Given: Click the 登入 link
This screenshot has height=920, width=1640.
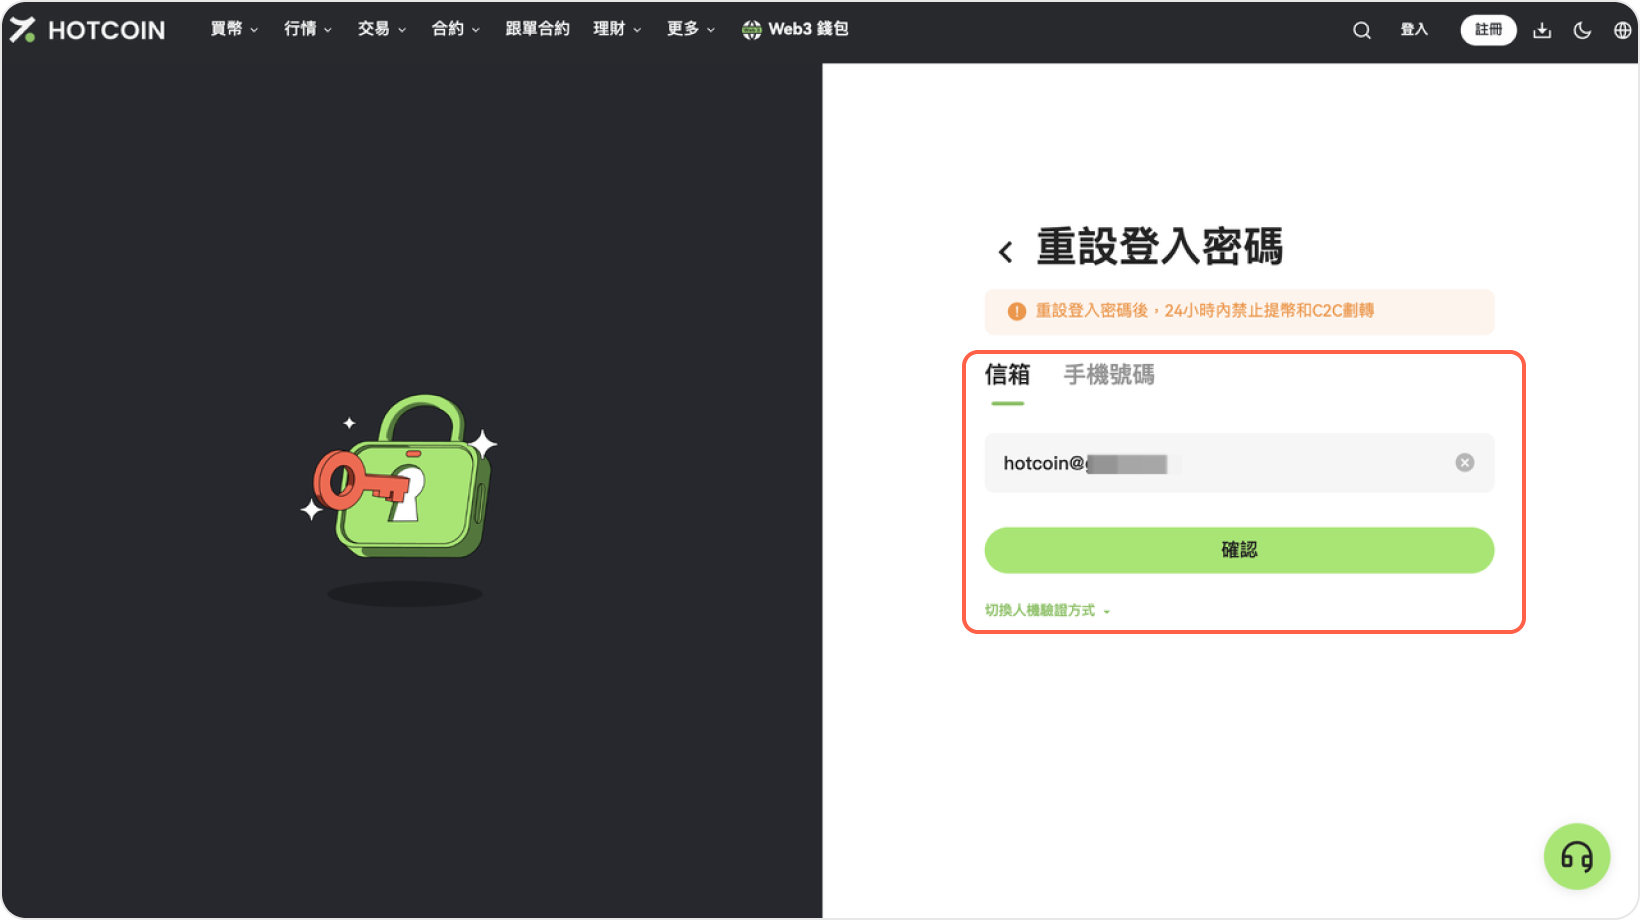Looking at the screenshot, I should click(1413, 30).
